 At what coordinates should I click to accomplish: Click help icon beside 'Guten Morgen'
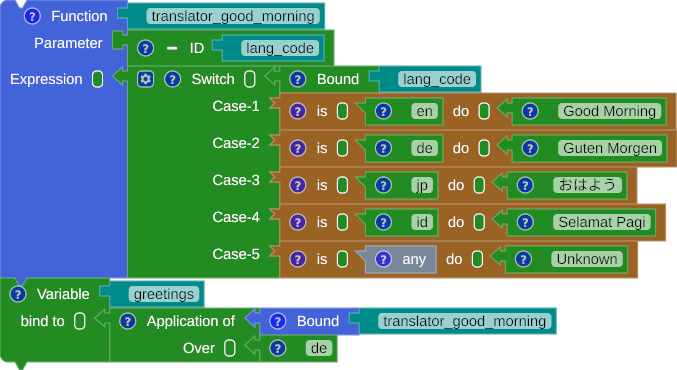tap(530, 149)
